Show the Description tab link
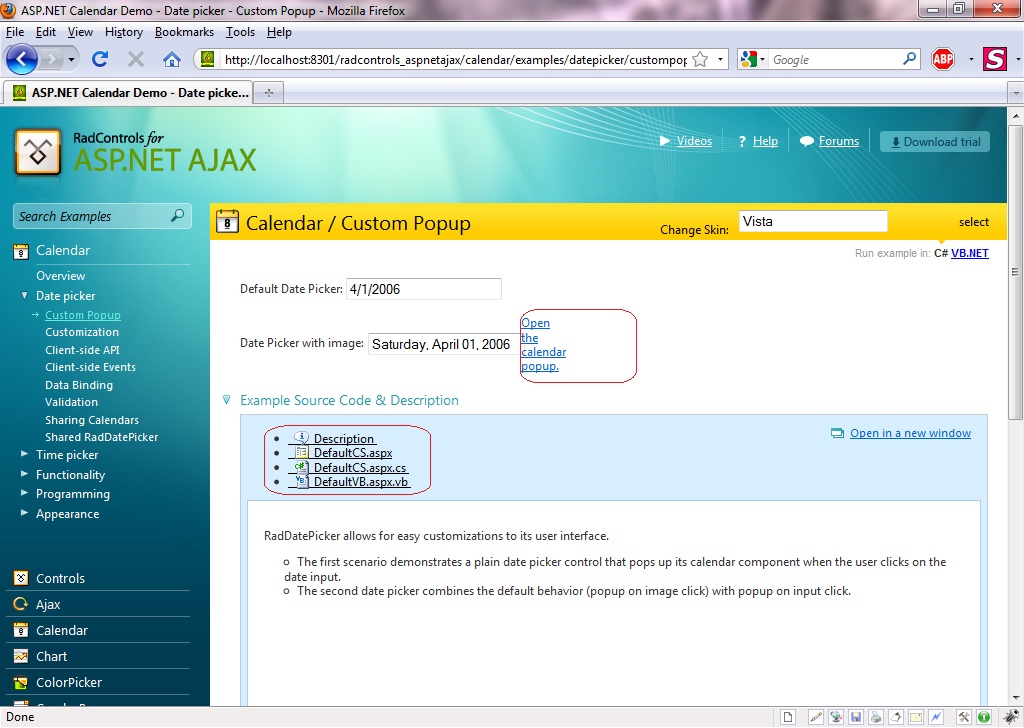This screenshot has height=728, width=1024. (344, 439)
